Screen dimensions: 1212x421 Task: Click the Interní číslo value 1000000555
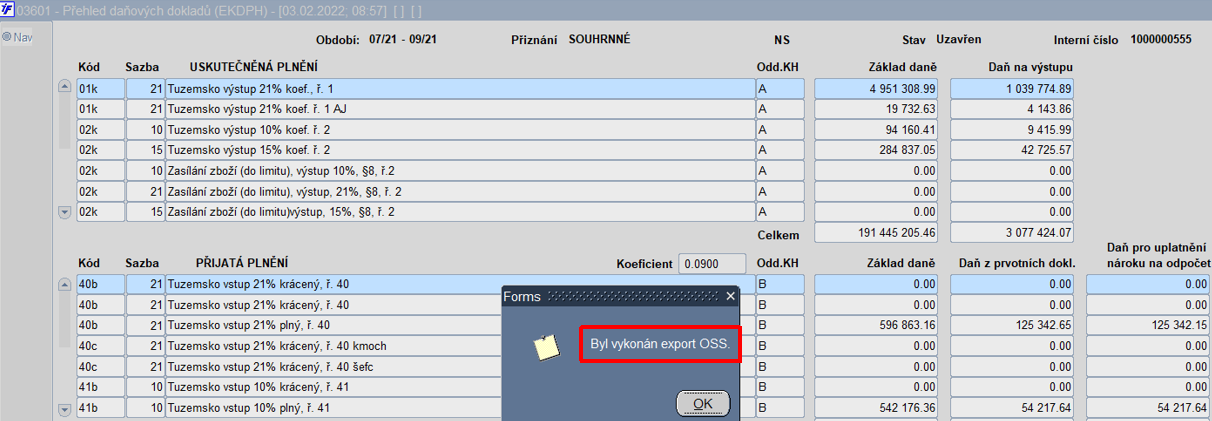pyautogui.click(x=1161, y=39)
